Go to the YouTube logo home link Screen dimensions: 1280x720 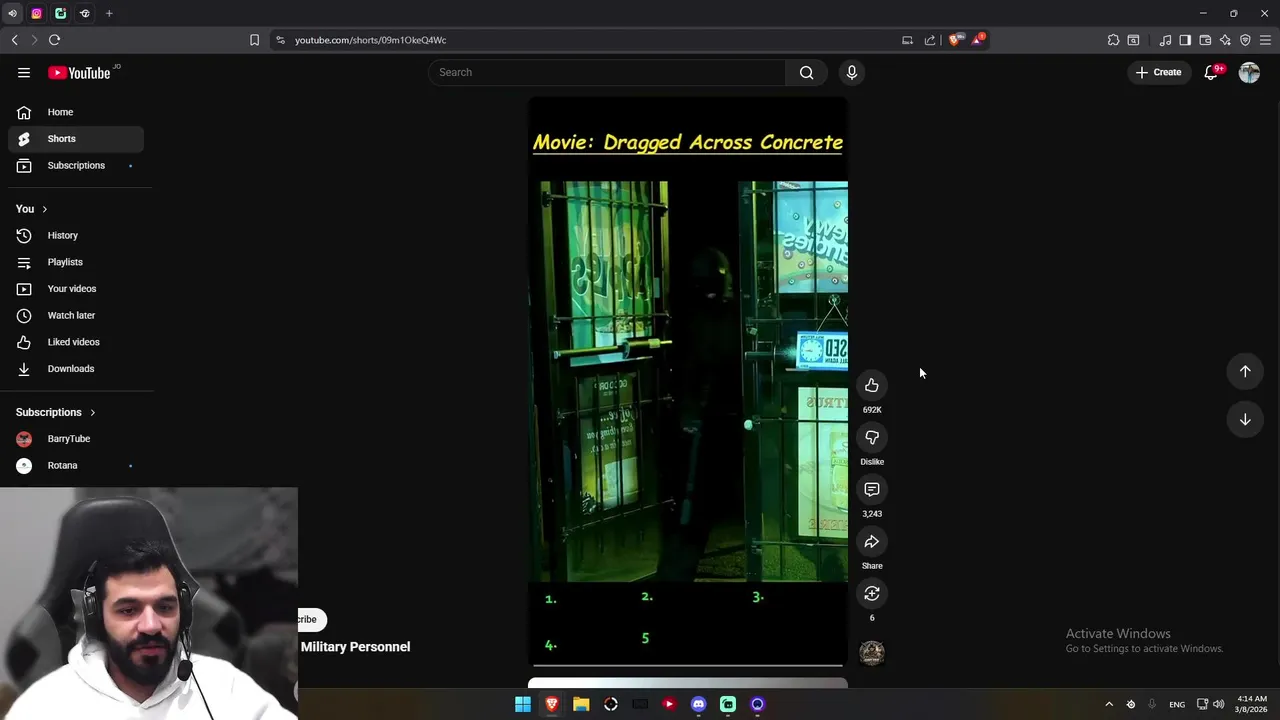pyautogui.click(x=79, y=72)
